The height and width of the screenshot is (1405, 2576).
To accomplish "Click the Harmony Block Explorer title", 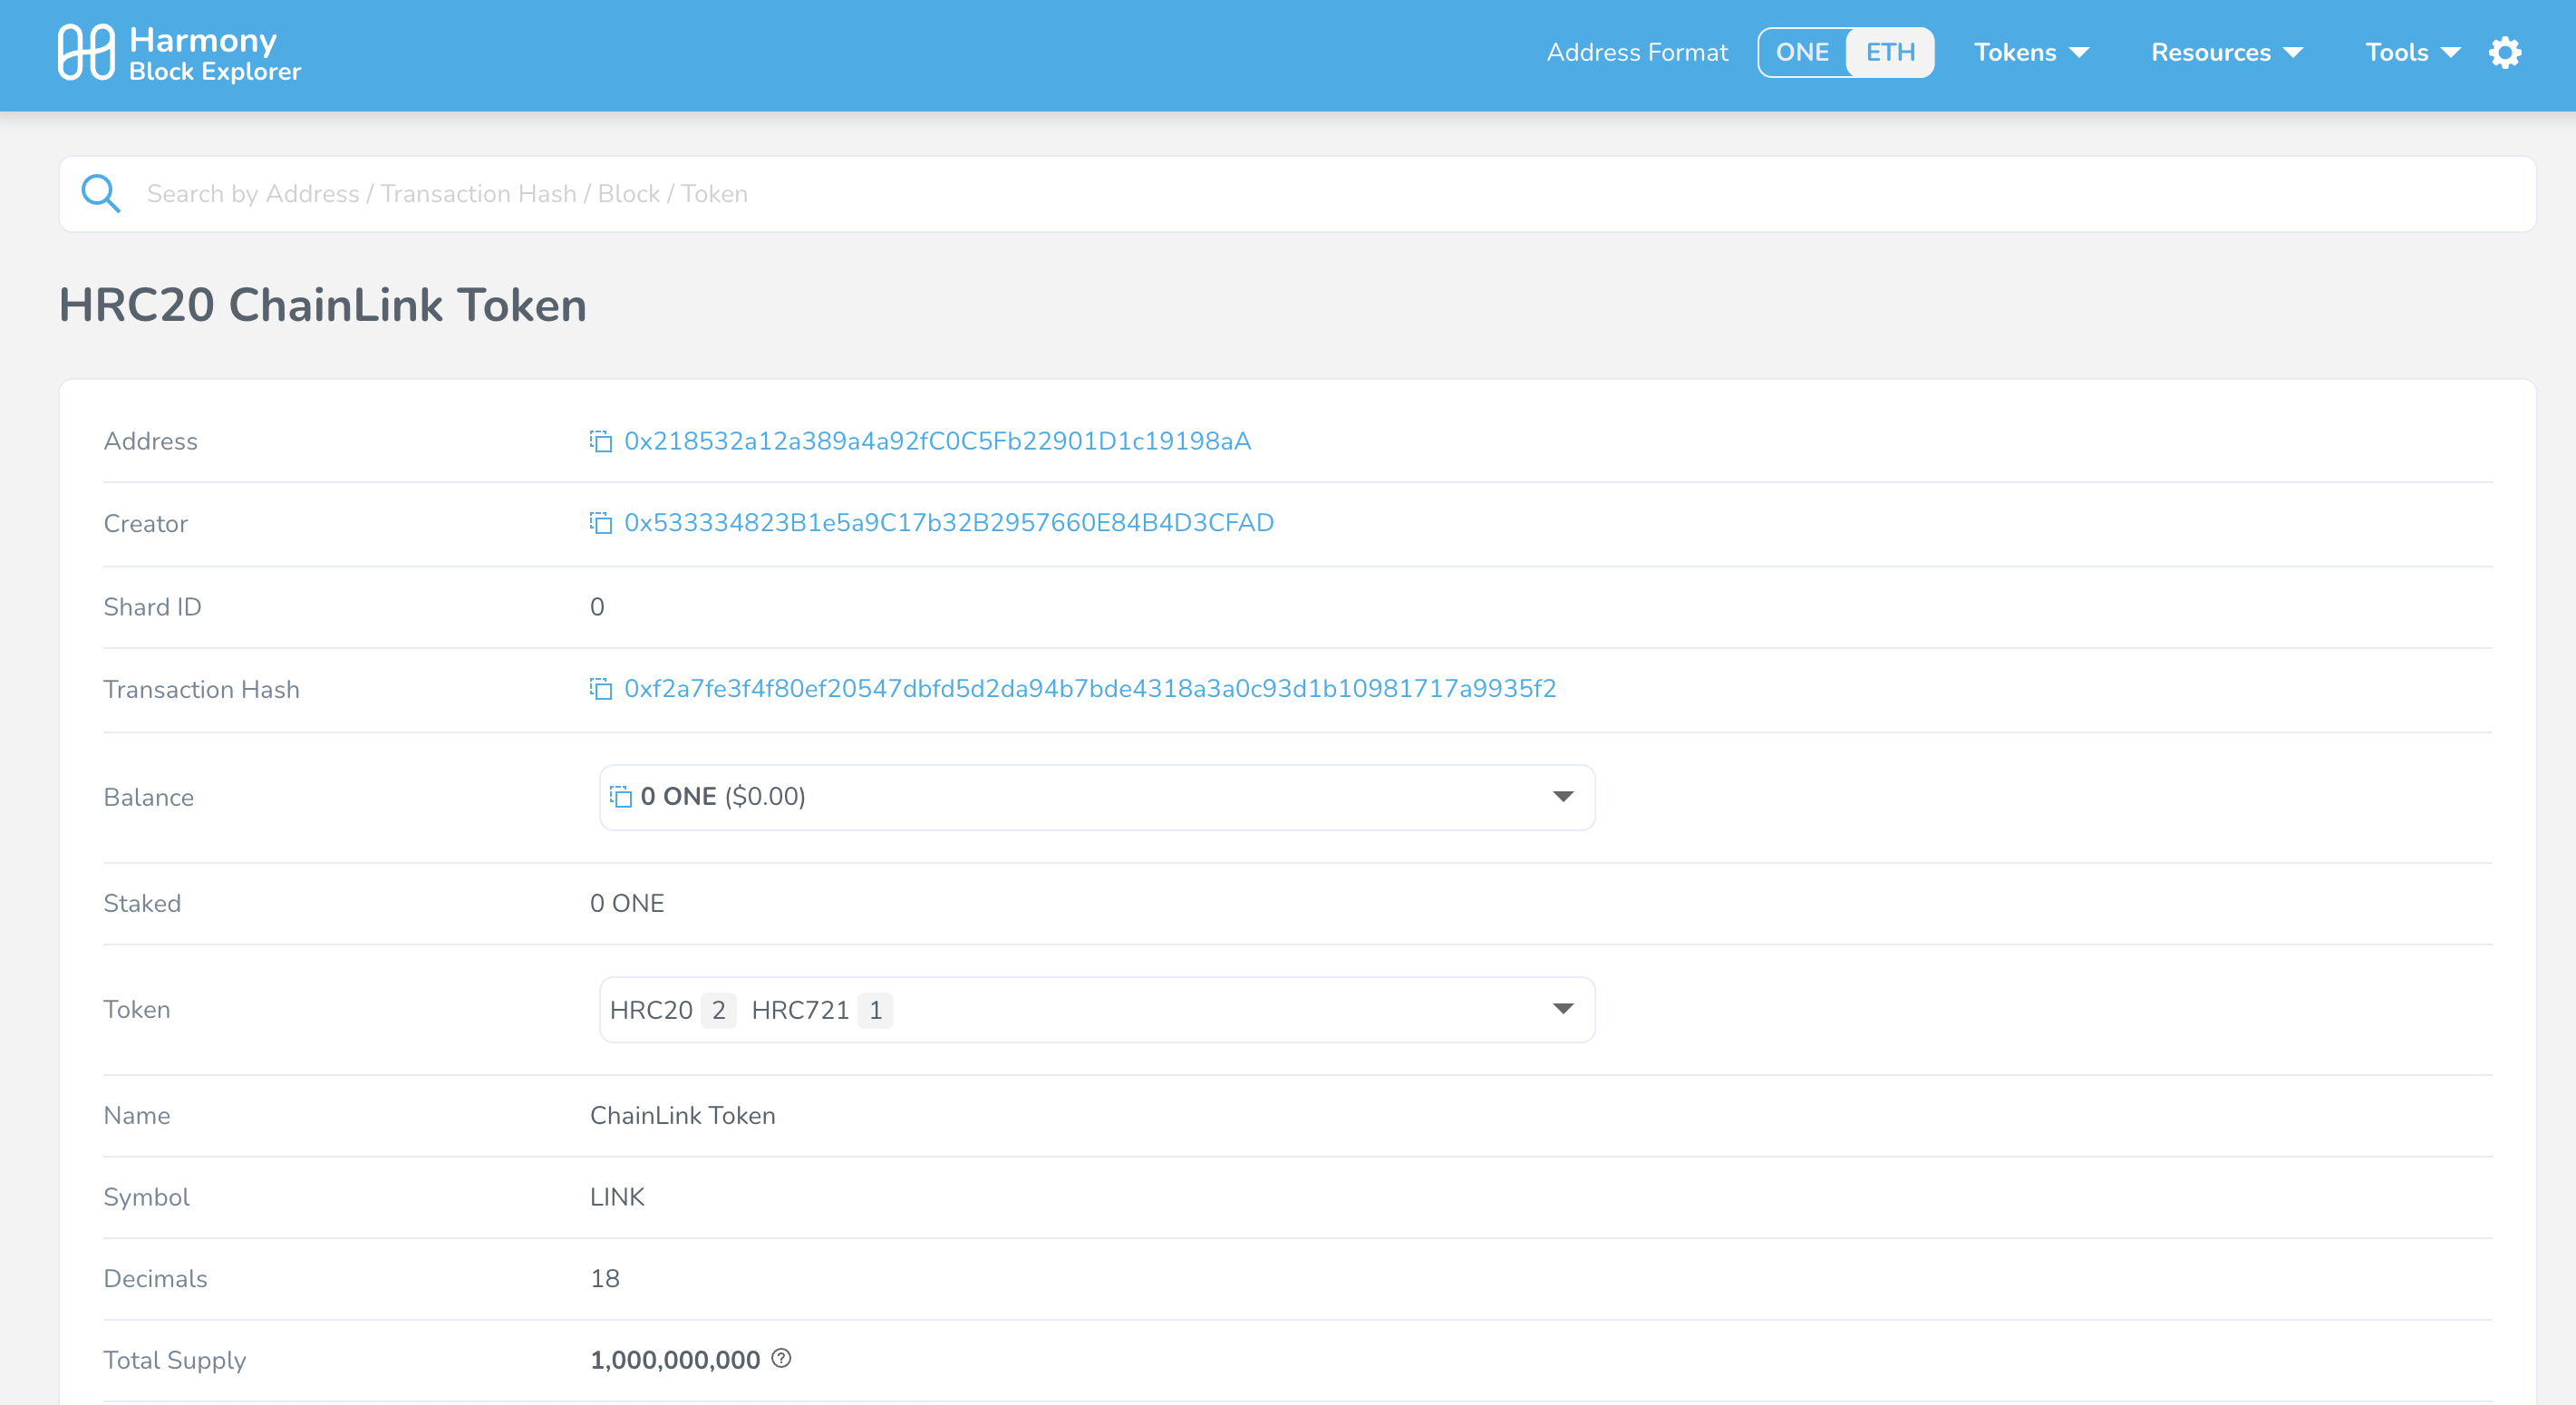I will (214, 54).
